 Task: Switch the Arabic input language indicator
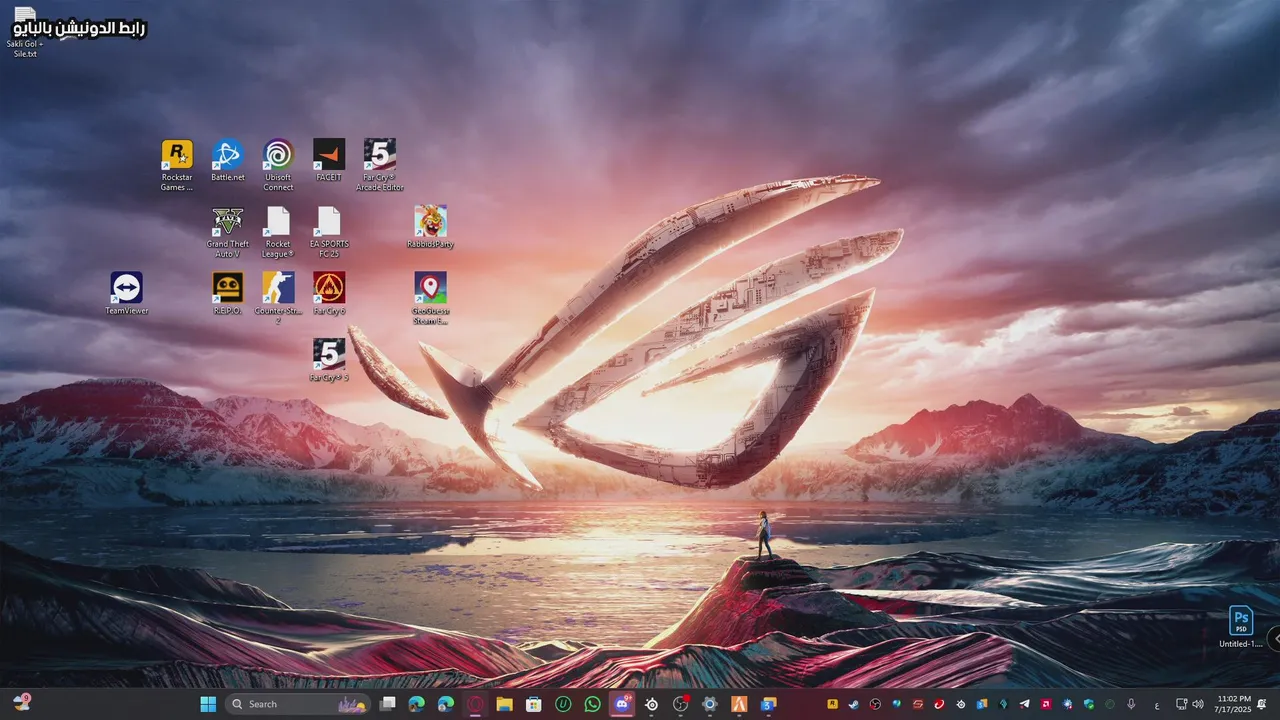pyautogui.click(x=1157, y=705)
